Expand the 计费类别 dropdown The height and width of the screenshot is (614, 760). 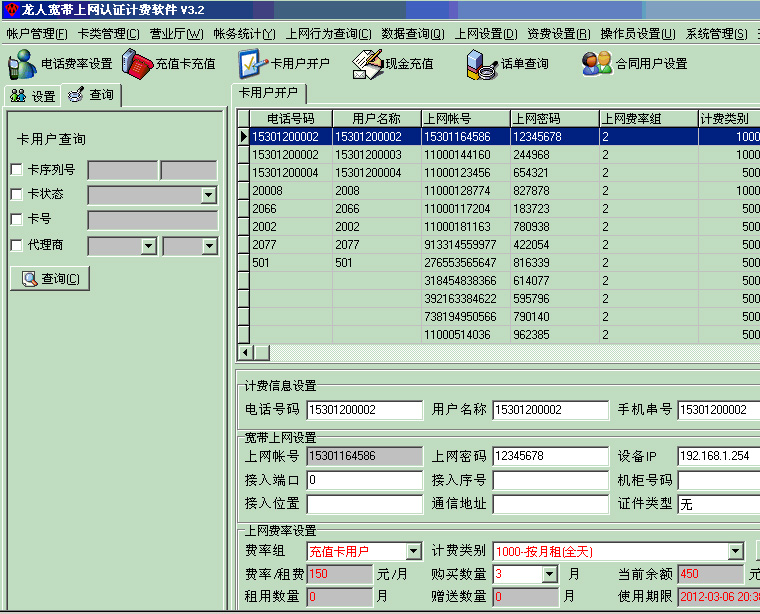coord(735,551)
